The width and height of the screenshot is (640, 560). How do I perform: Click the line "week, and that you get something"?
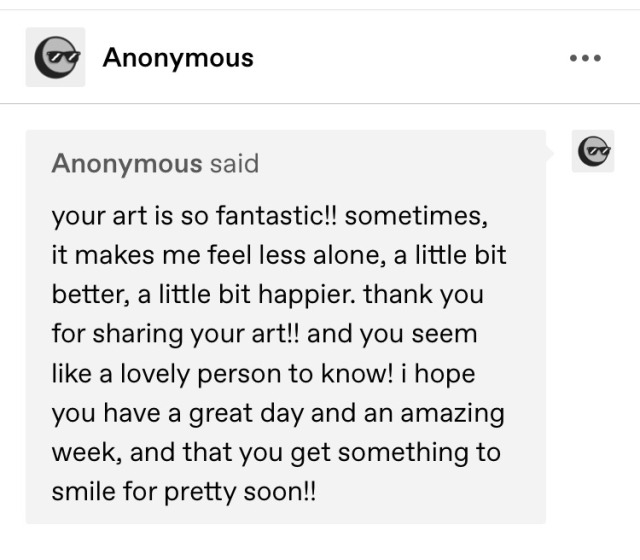pos(276,452)
